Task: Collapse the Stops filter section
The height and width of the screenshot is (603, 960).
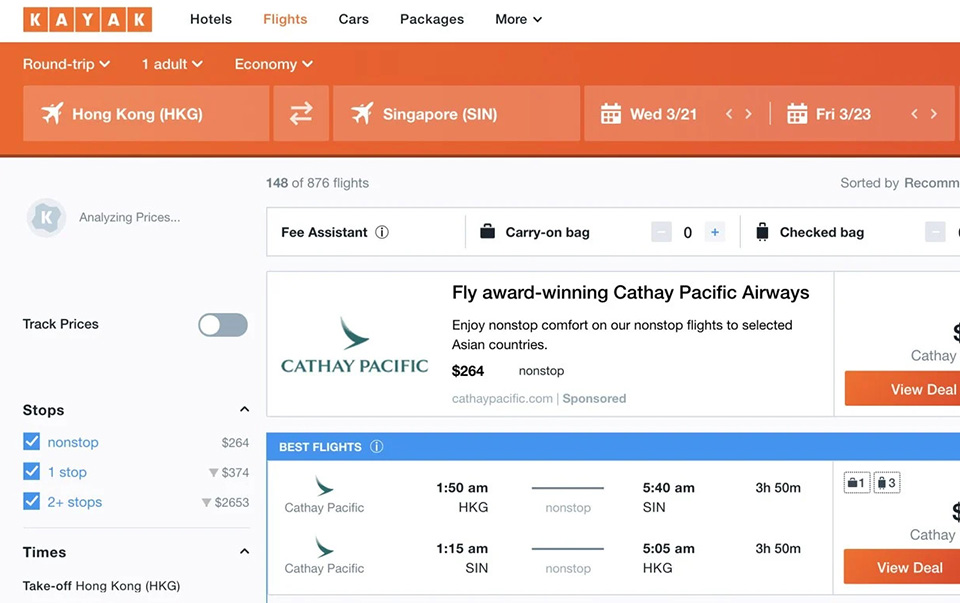Action: pos(244,410)
